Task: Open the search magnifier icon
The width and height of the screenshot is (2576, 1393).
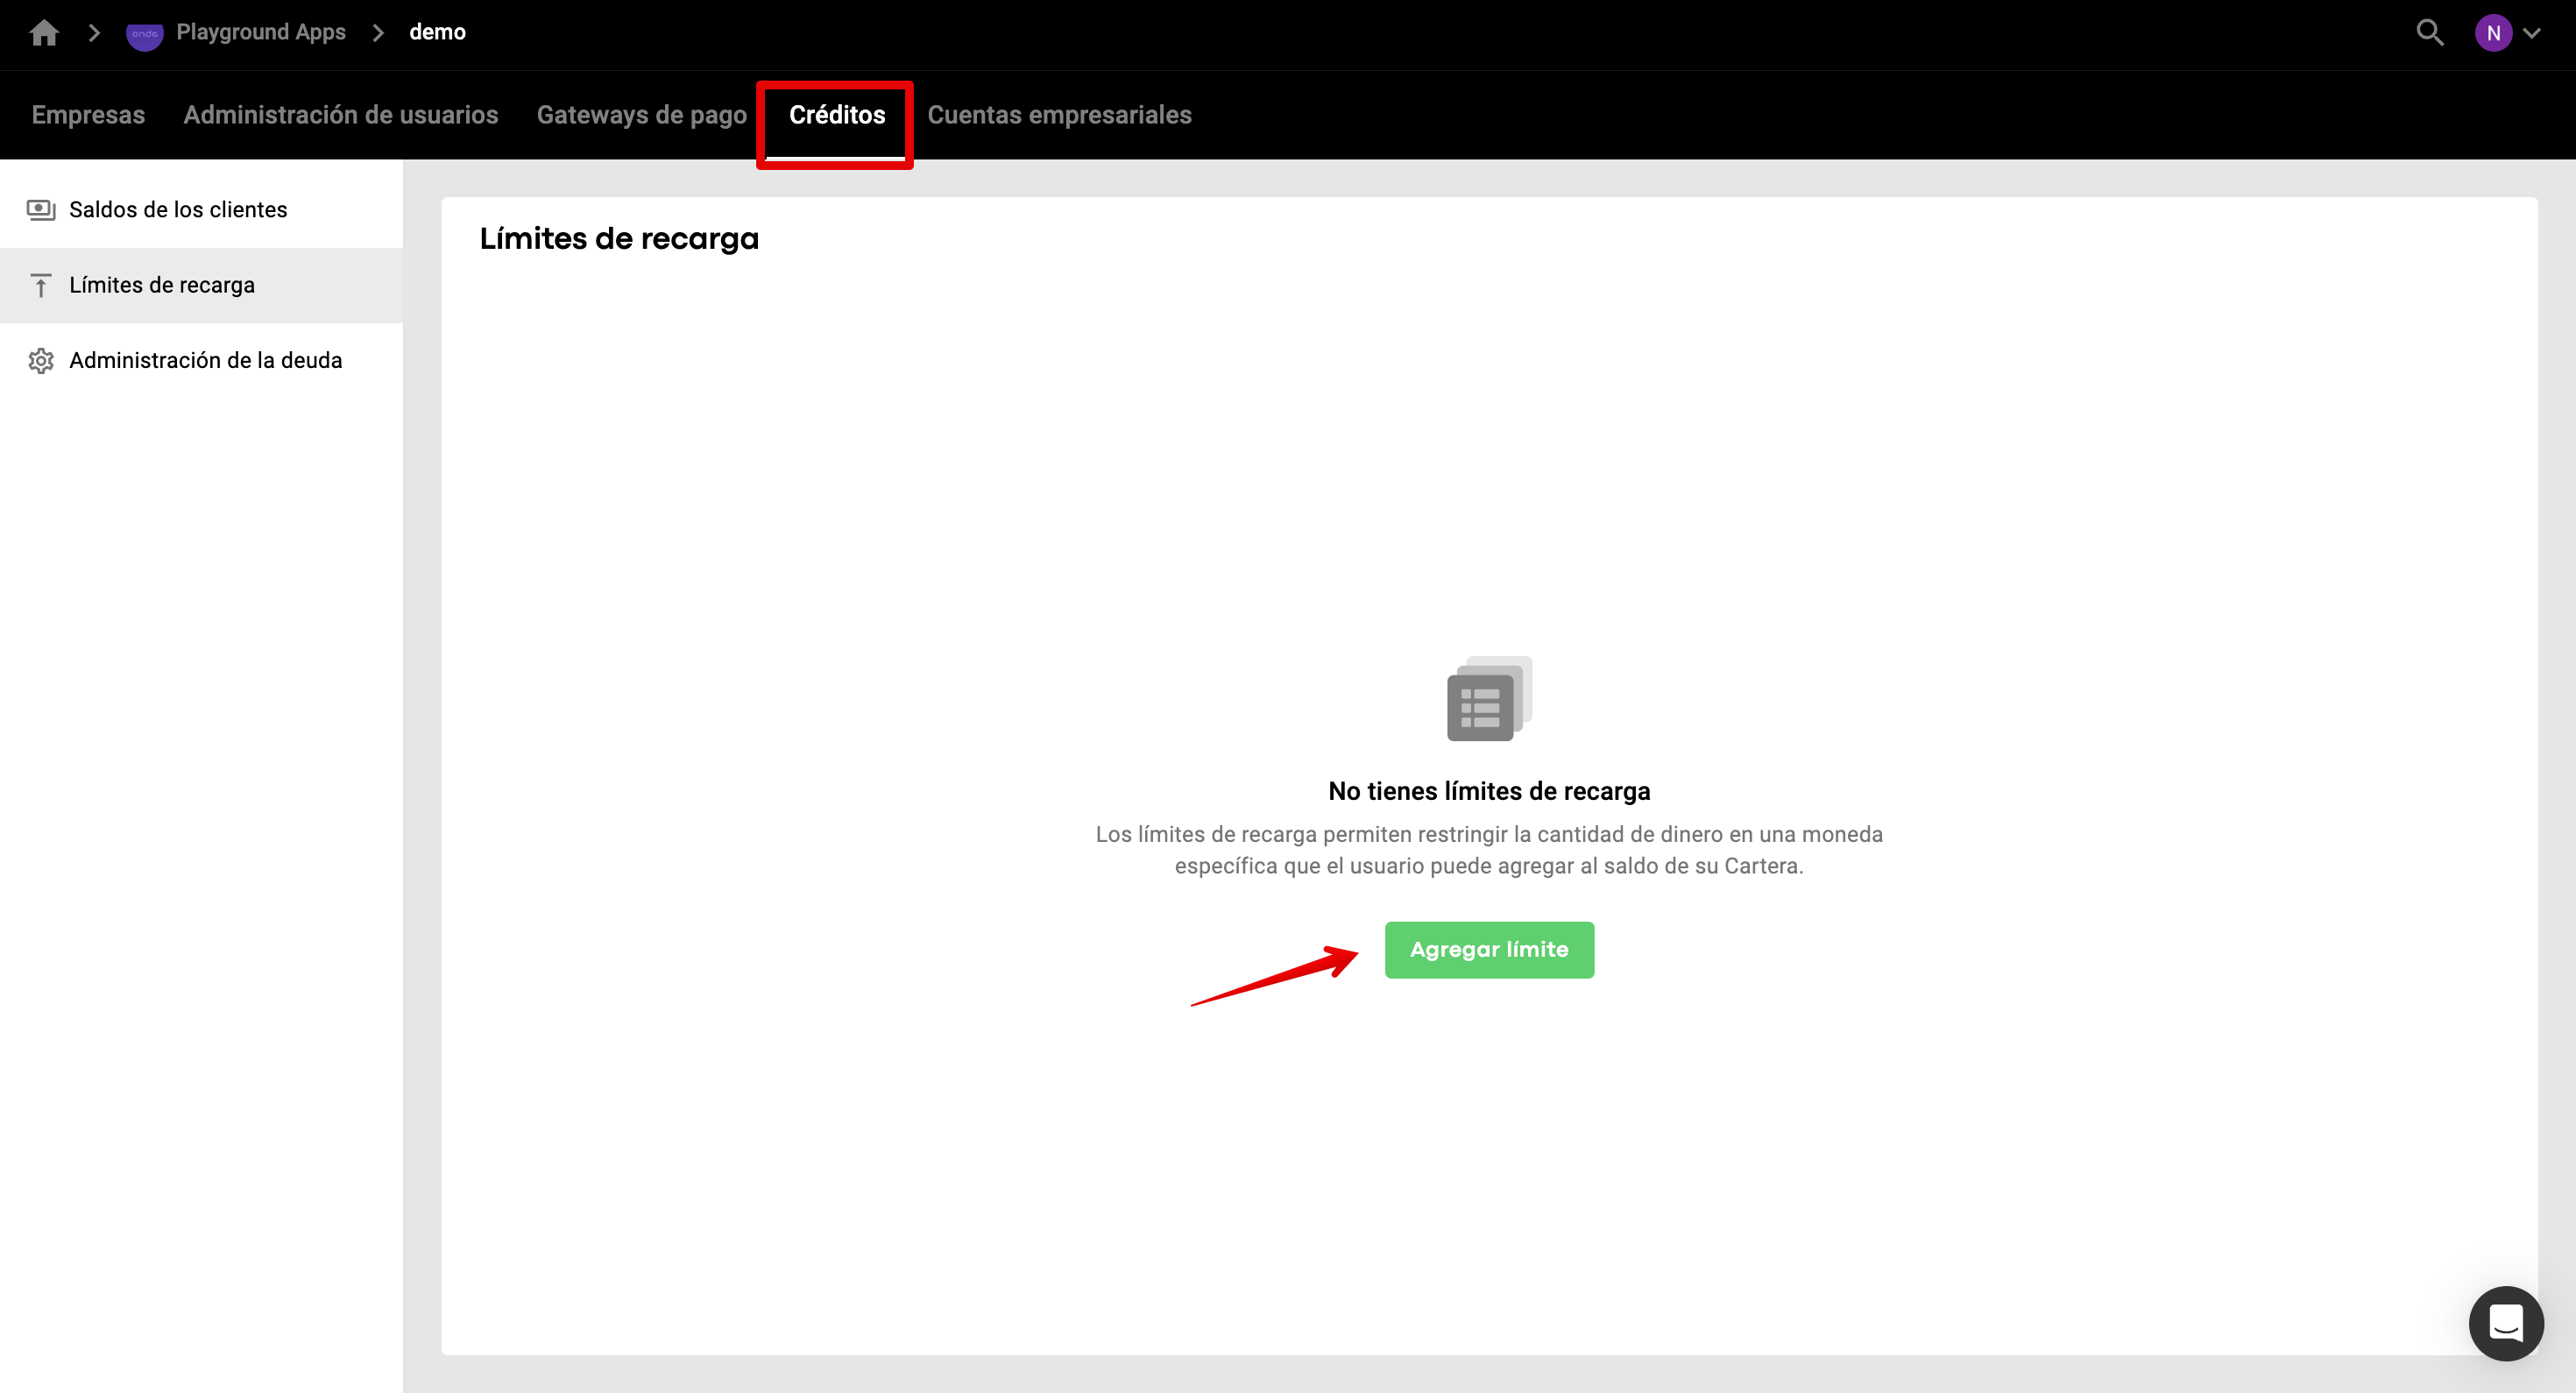Action: (x=2429, y=33)
